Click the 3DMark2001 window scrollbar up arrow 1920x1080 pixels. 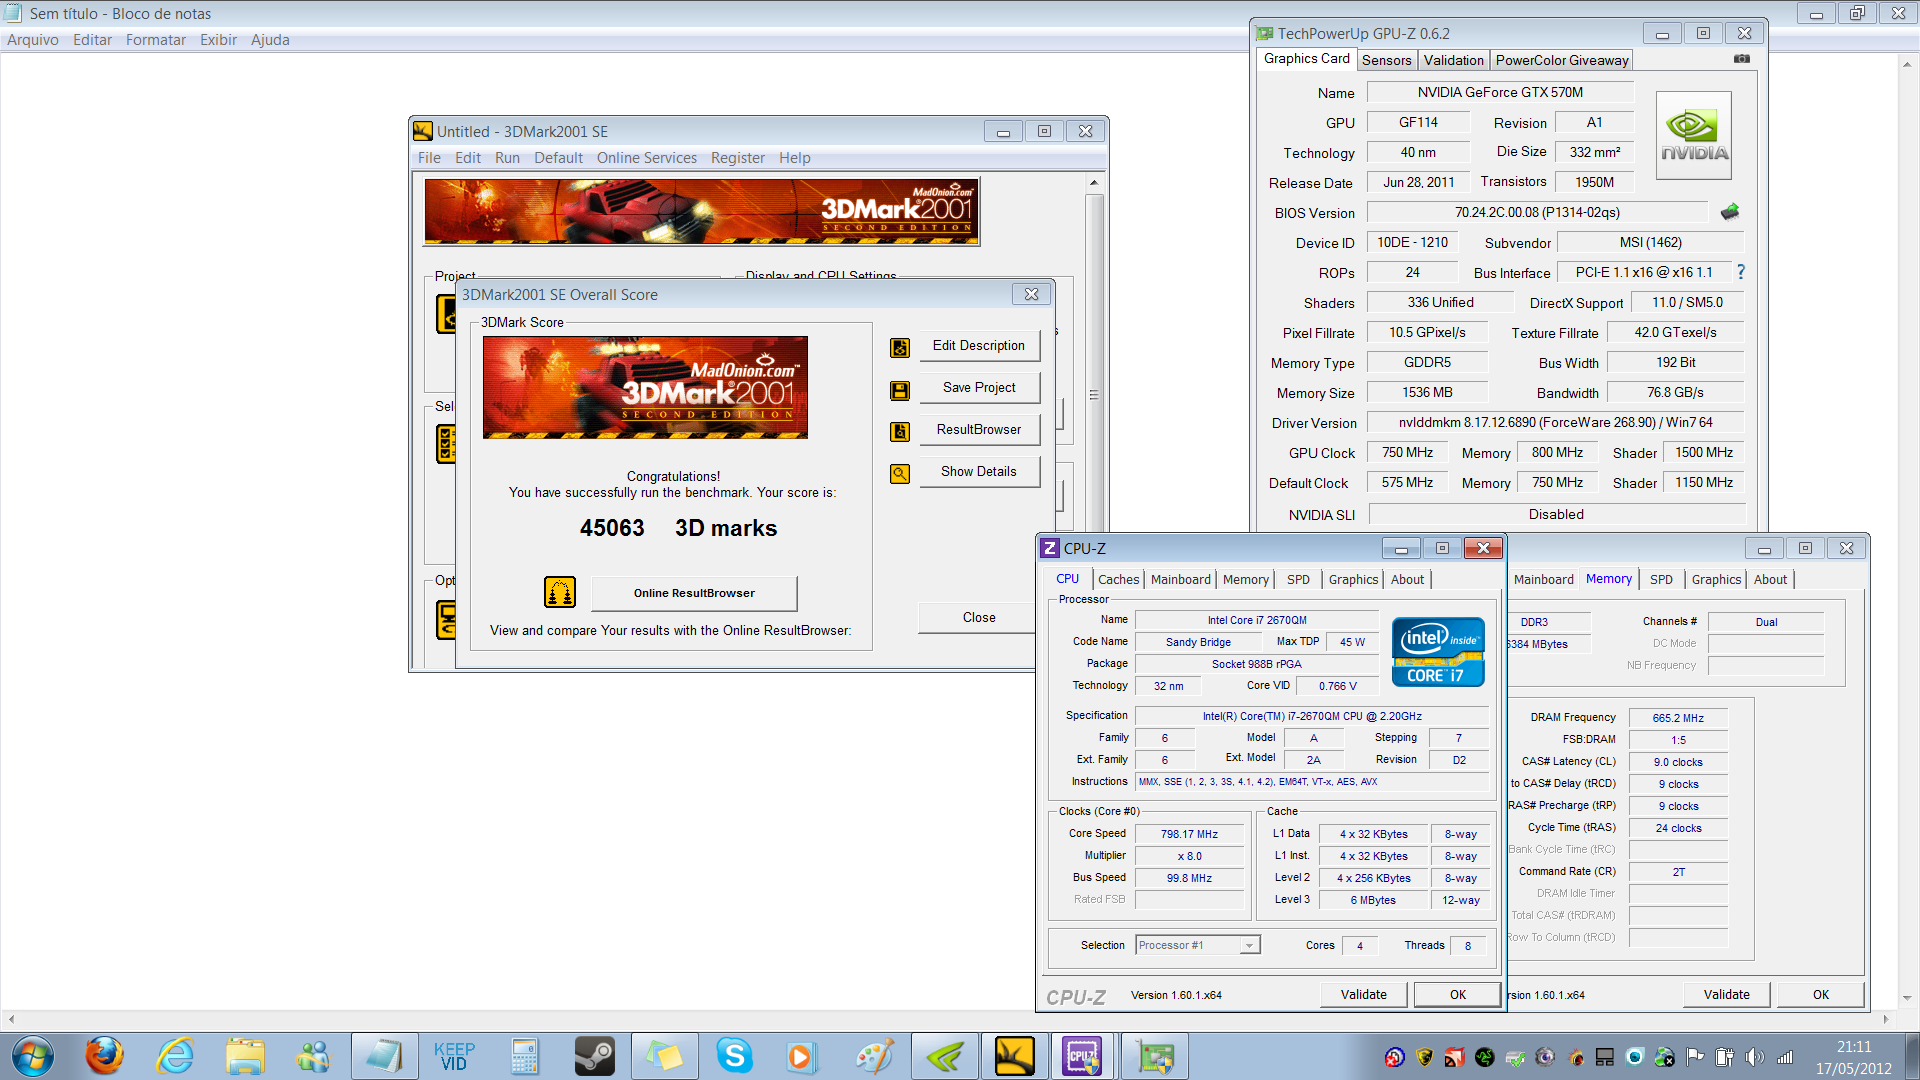tap(1094, 183)
